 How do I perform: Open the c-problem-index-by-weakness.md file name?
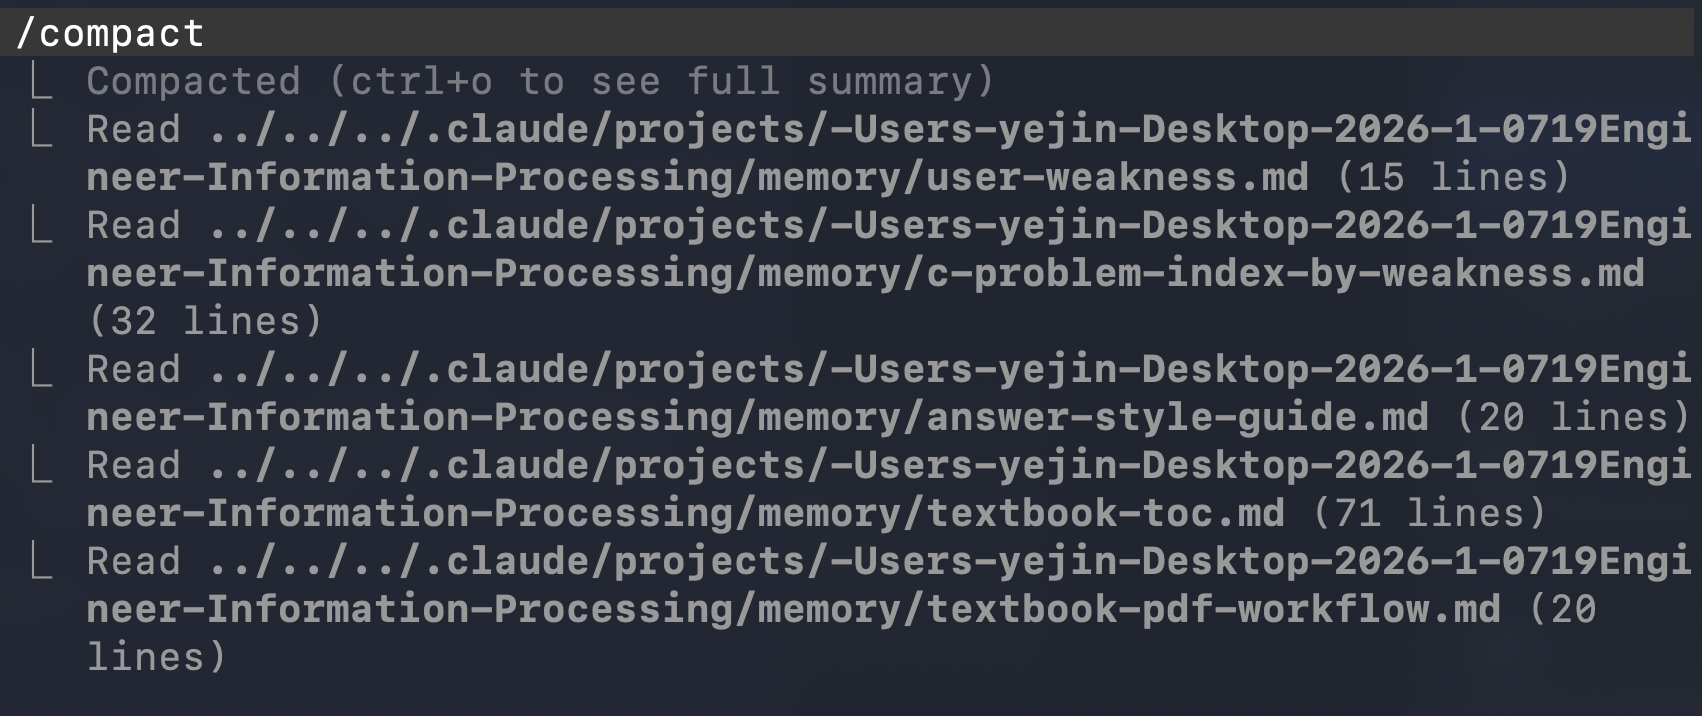[1286, 273]
